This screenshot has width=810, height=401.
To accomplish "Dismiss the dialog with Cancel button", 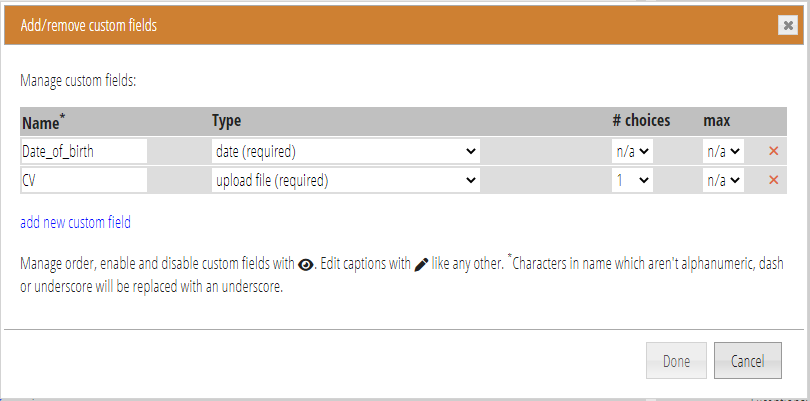I will (747, 361).
